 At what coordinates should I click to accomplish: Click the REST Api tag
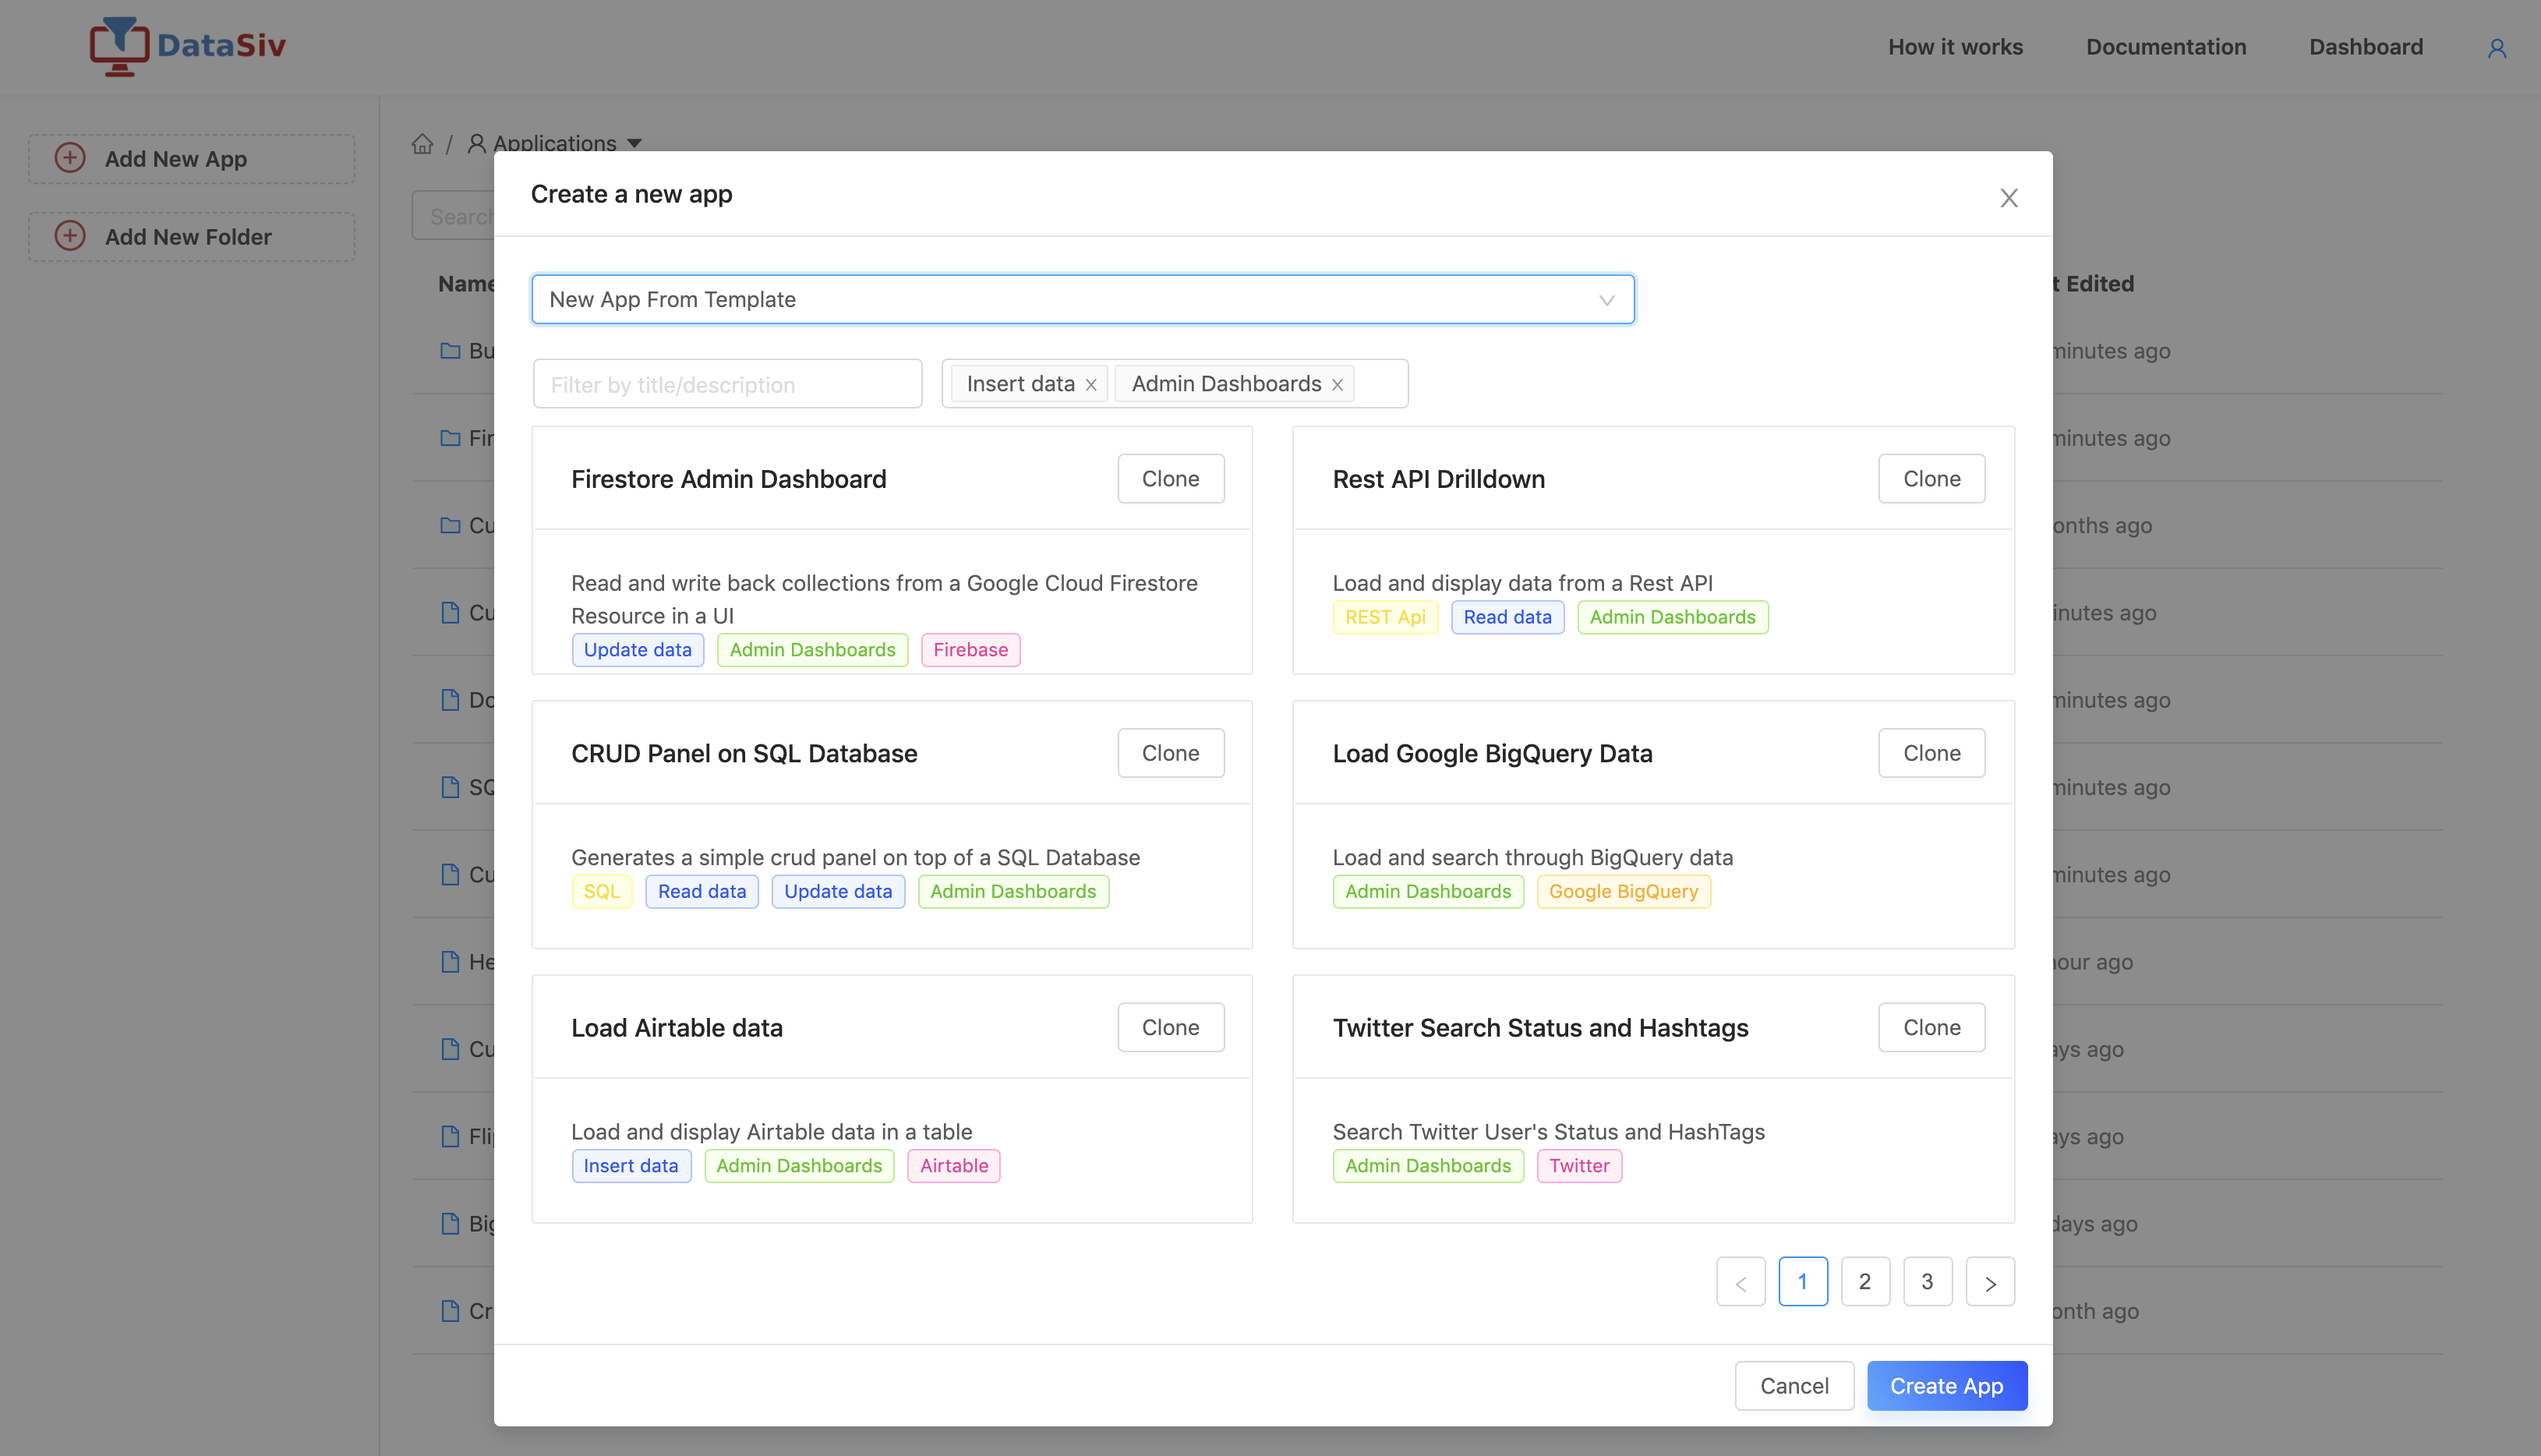point(1385,617)
